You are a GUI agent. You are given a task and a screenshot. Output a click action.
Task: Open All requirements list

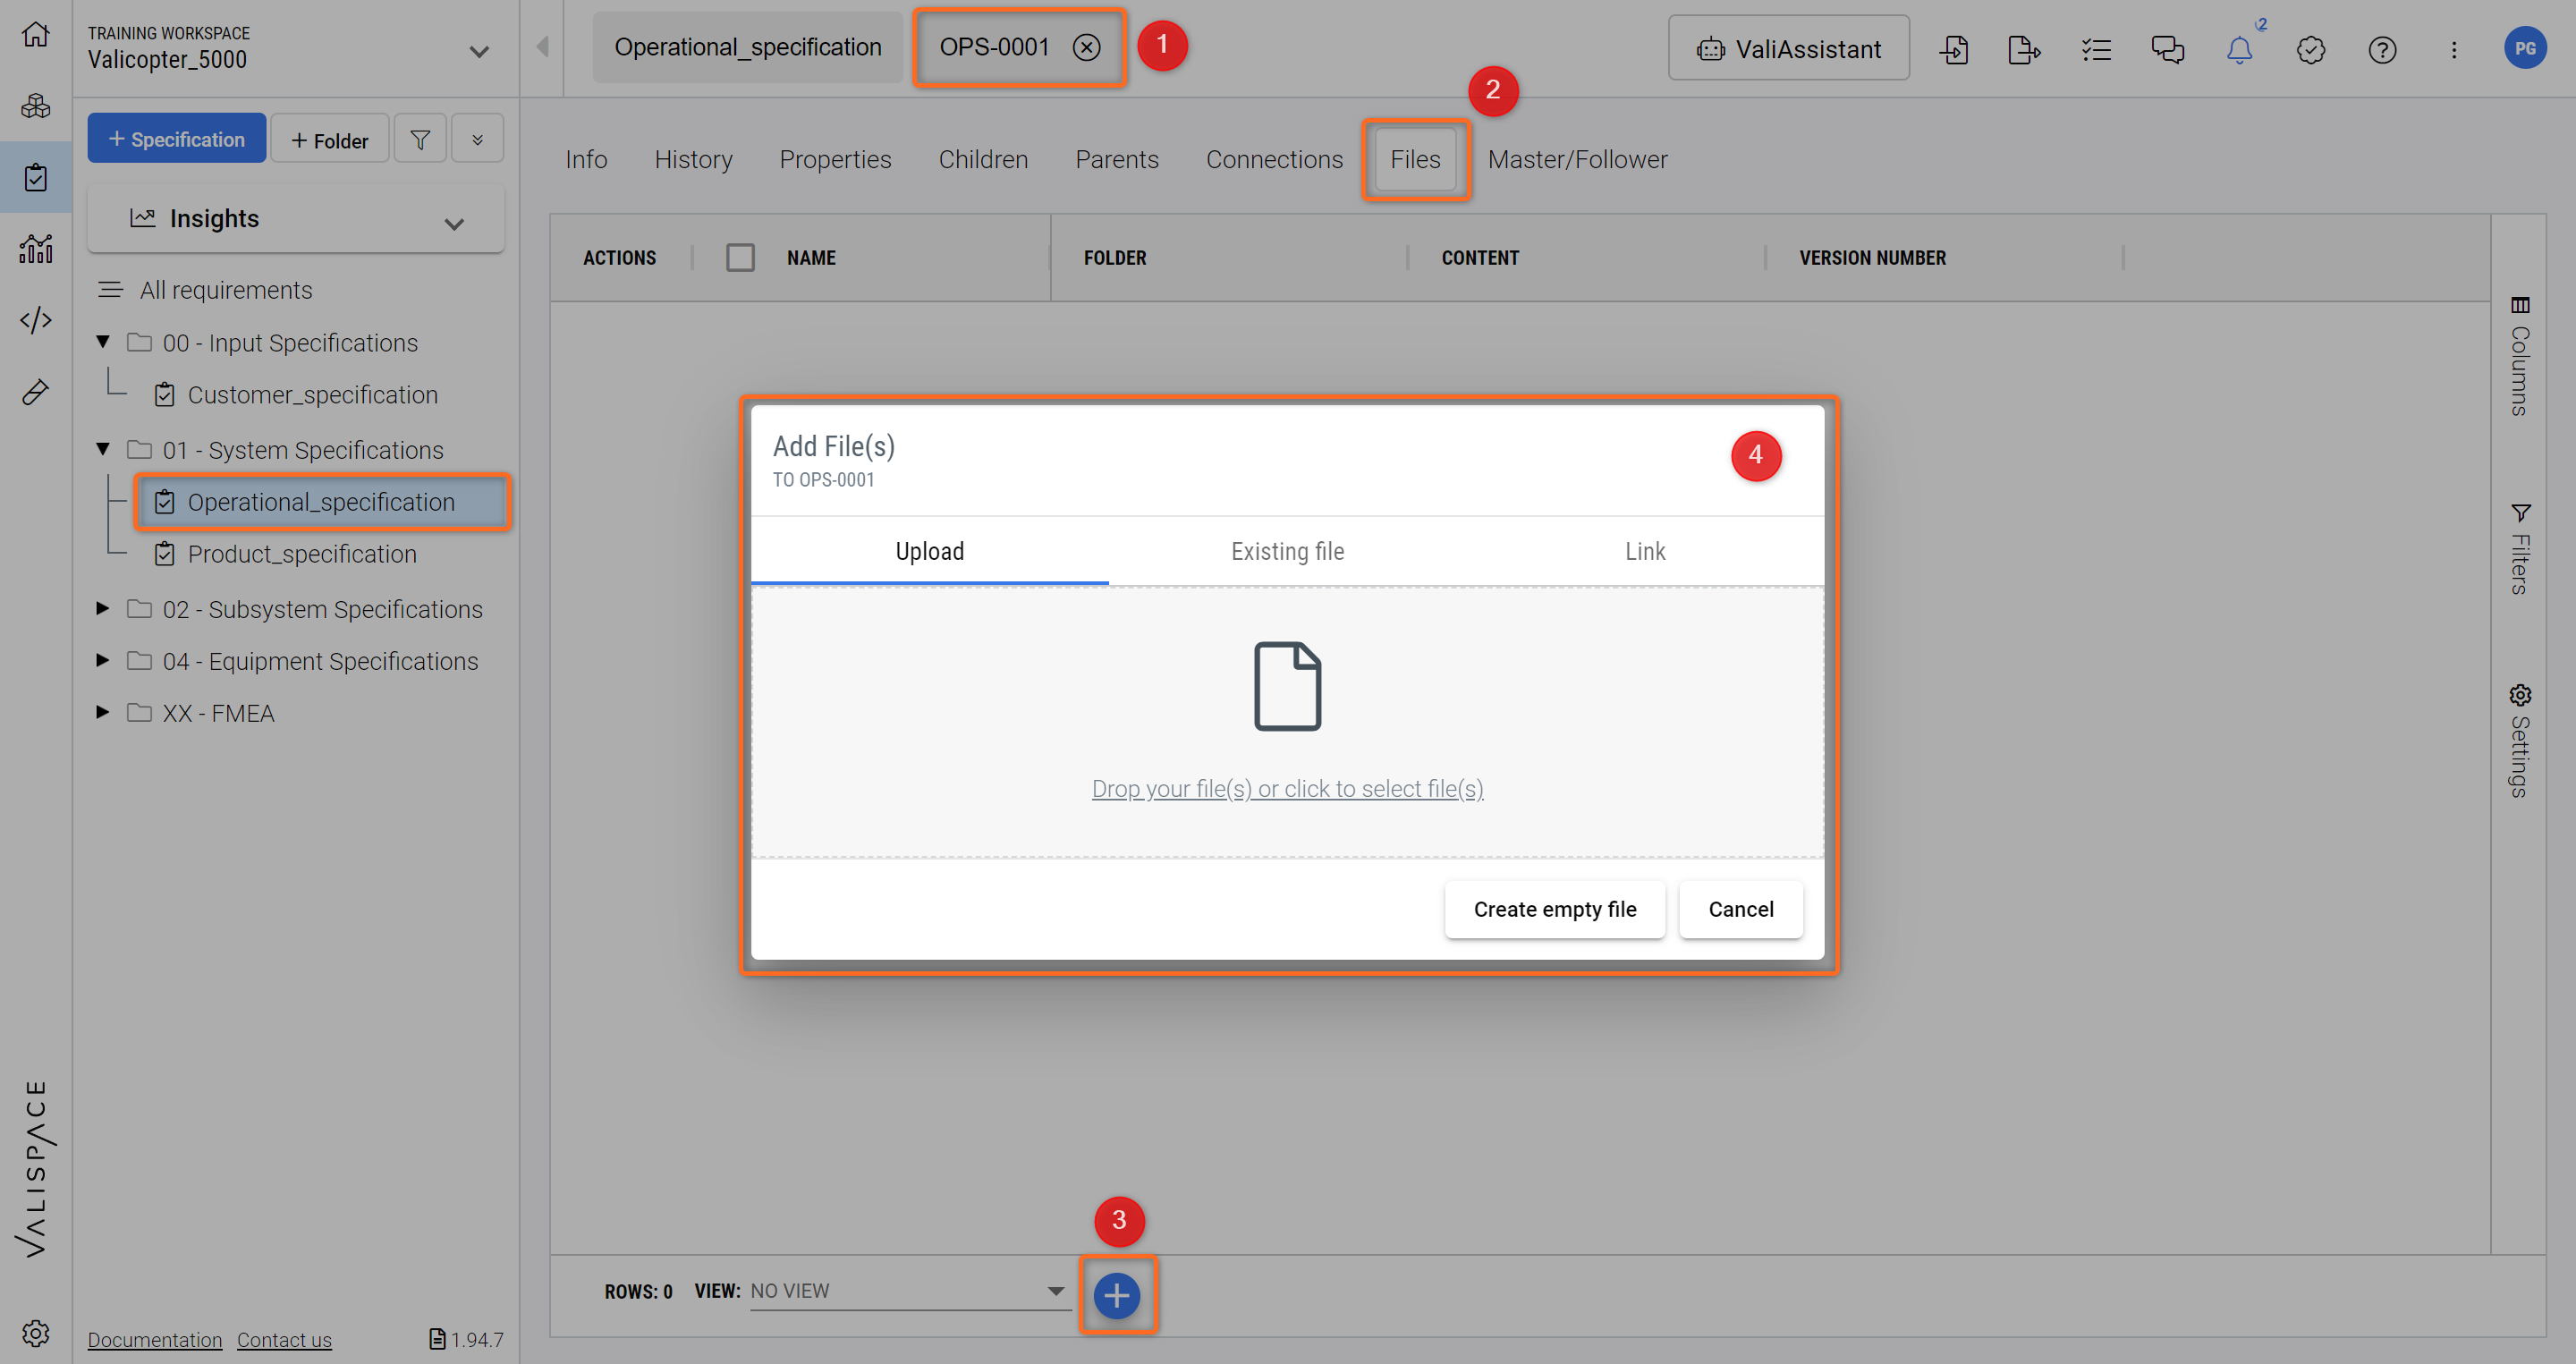click(x=226, y=290)
